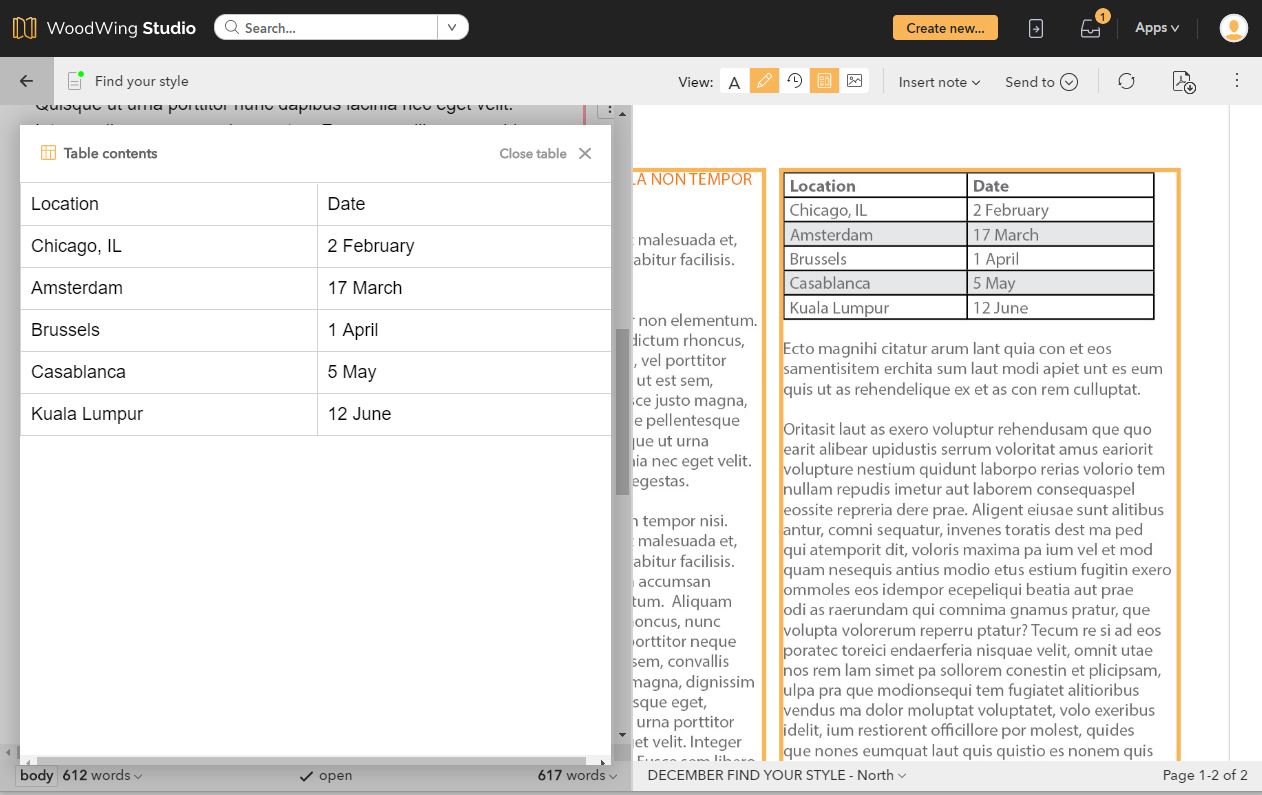
Task: Click the Casablanca cell
Action: pos(169,372)
